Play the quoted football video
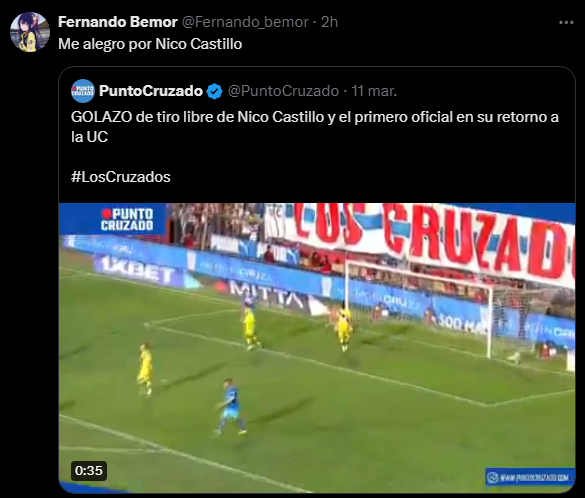585x498 pixels. [x=317, y=348]
